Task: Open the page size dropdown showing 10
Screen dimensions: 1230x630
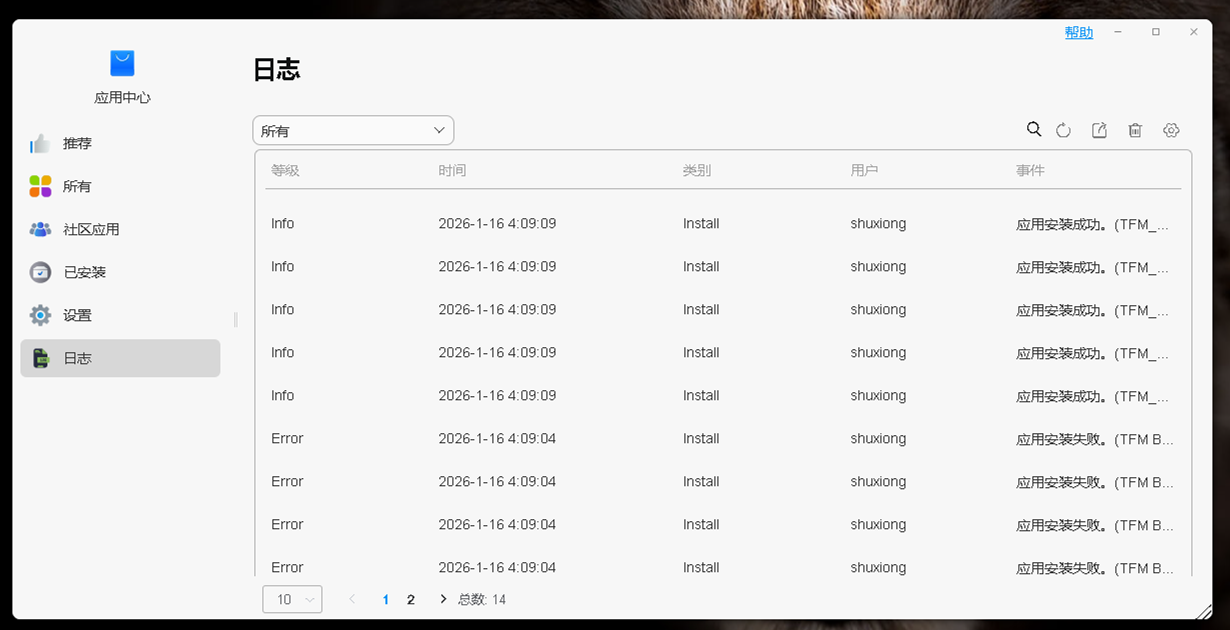Action: click(x=292, y=599)
